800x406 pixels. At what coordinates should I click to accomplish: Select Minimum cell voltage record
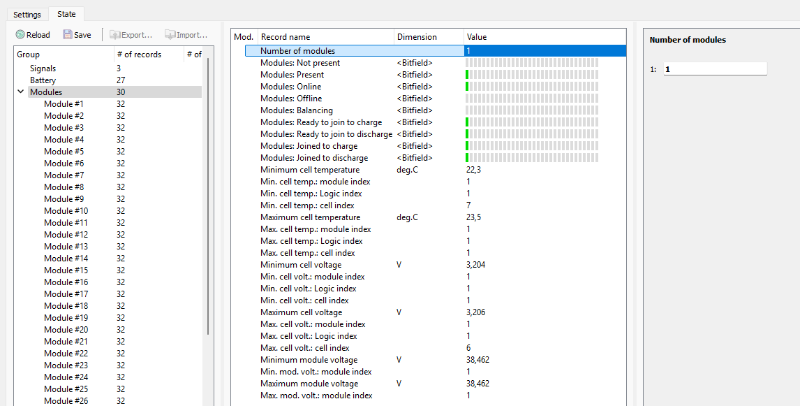coord(301,265)
